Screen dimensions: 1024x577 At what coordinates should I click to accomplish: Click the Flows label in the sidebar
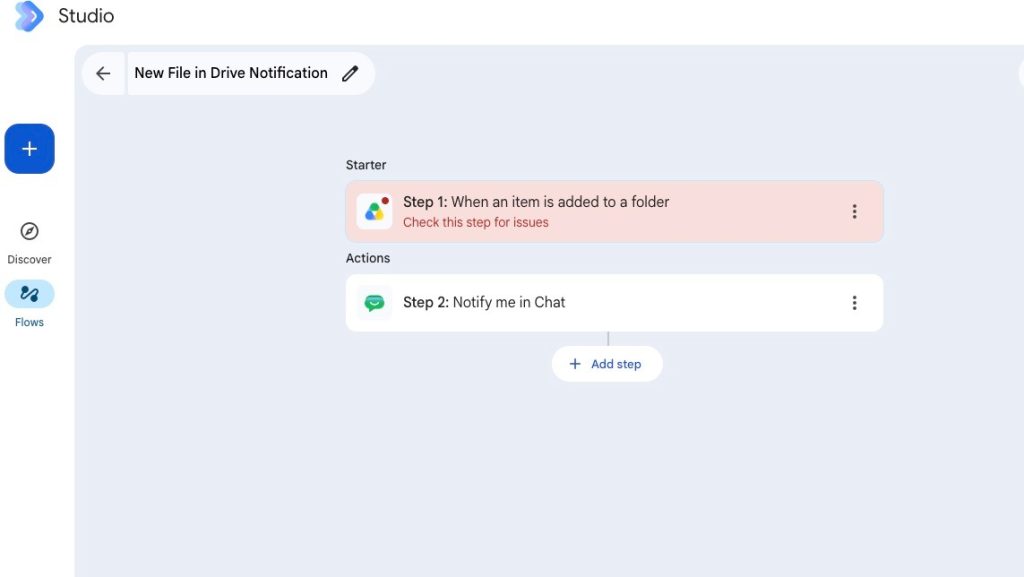click(29, 322)
